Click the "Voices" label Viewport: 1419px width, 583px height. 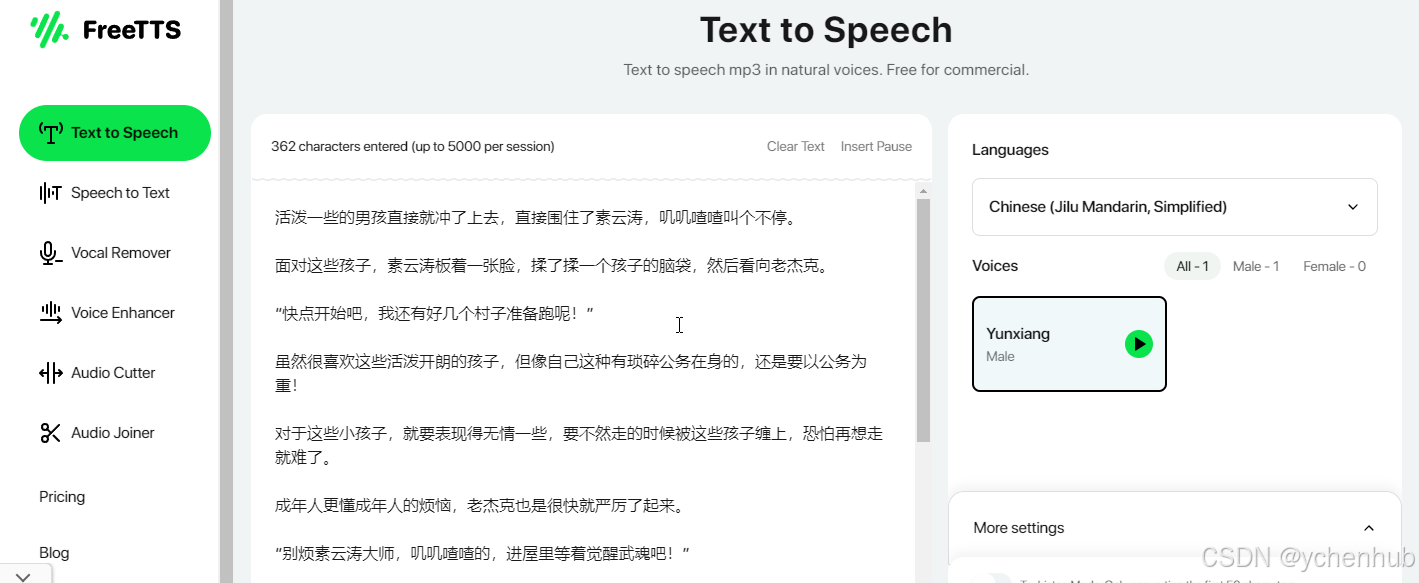click(995, 266)
